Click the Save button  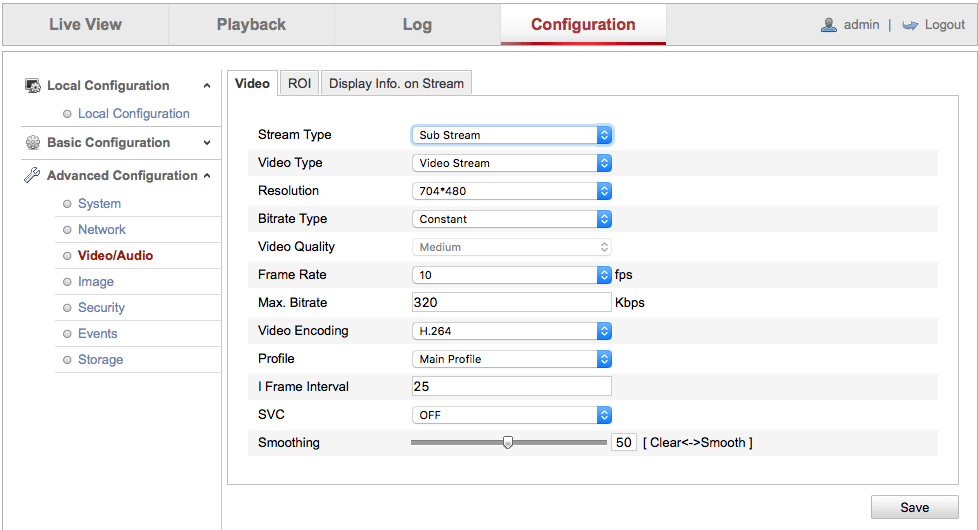pos(914,508)
